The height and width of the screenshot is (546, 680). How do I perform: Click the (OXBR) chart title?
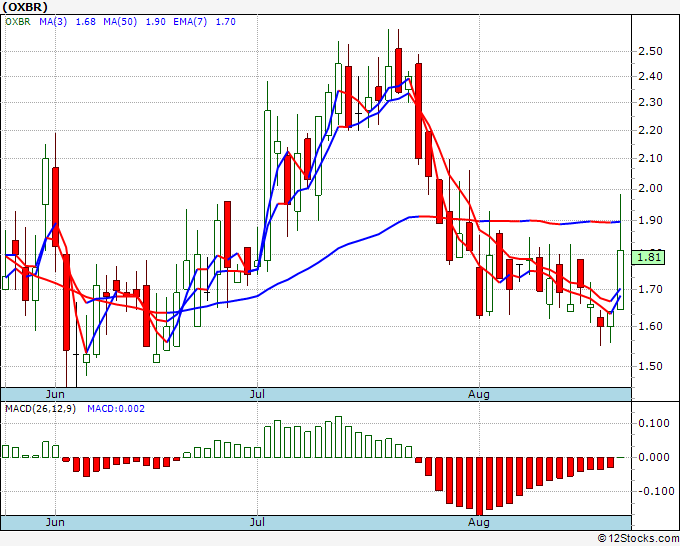tap(25, 7)
